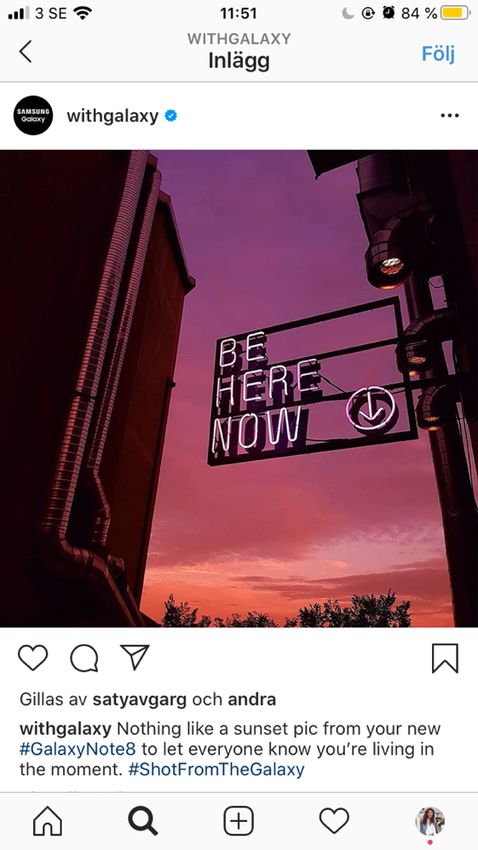Open comments with the speech bubble icon
The height and width of the screenshot is (850, 478).
pyautogui.click(x=84, y=659)
